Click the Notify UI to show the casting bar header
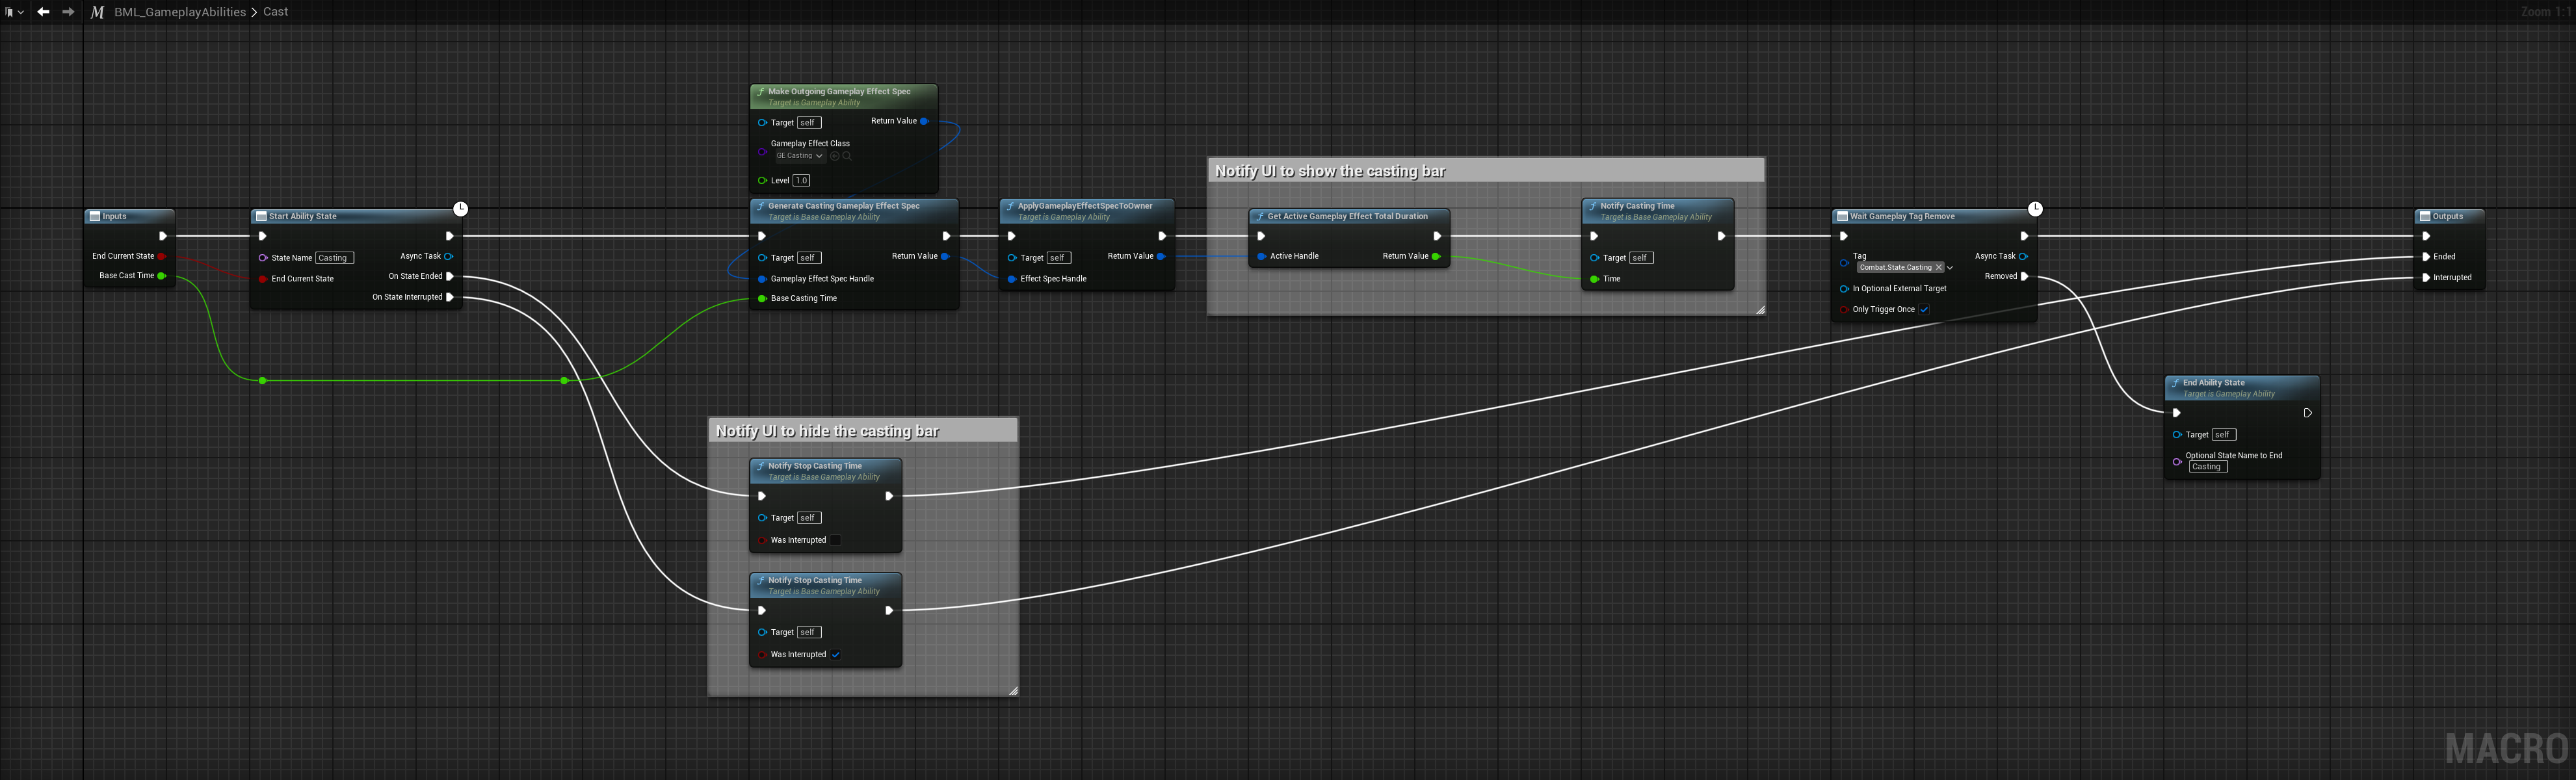The width and height of the screenshot is (2576, 780). 1329,170
